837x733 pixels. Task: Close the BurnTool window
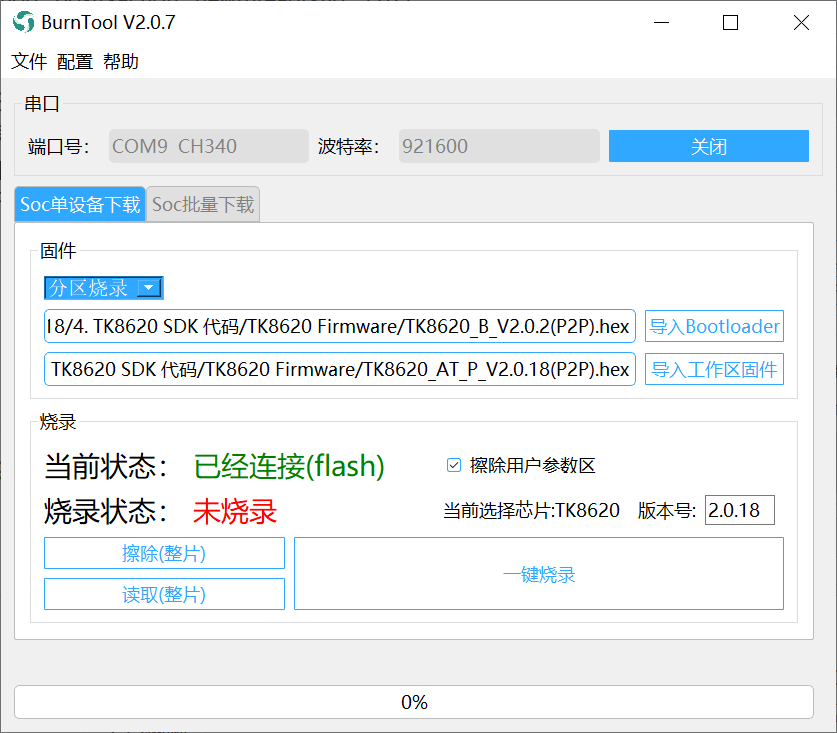coord(801,22)
